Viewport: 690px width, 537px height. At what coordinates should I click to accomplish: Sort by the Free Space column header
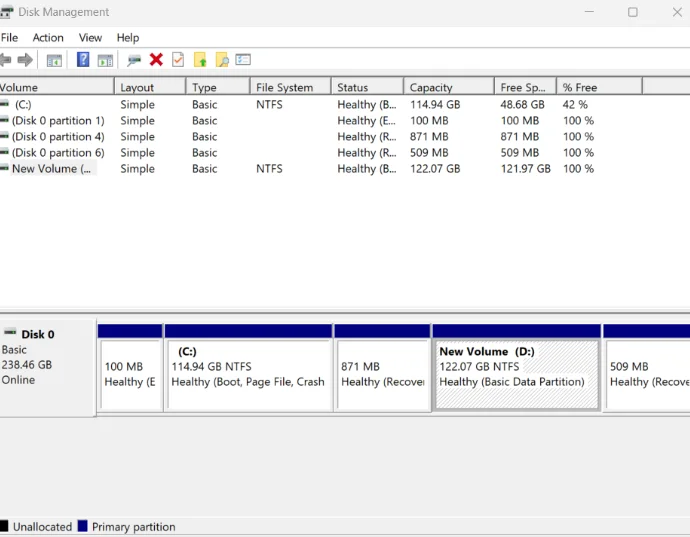pos(525,87)
